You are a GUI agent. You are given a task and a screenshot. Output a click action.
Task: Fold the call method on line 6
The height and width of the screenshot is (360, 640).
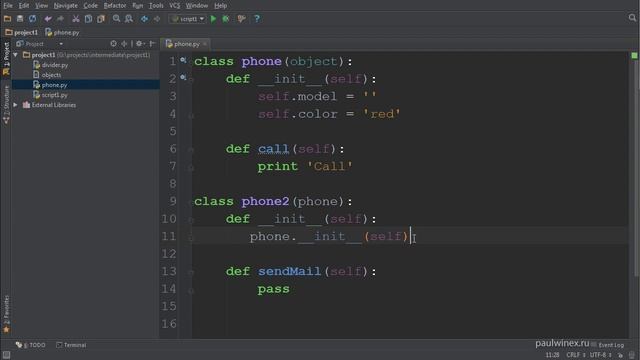point(191,150)
